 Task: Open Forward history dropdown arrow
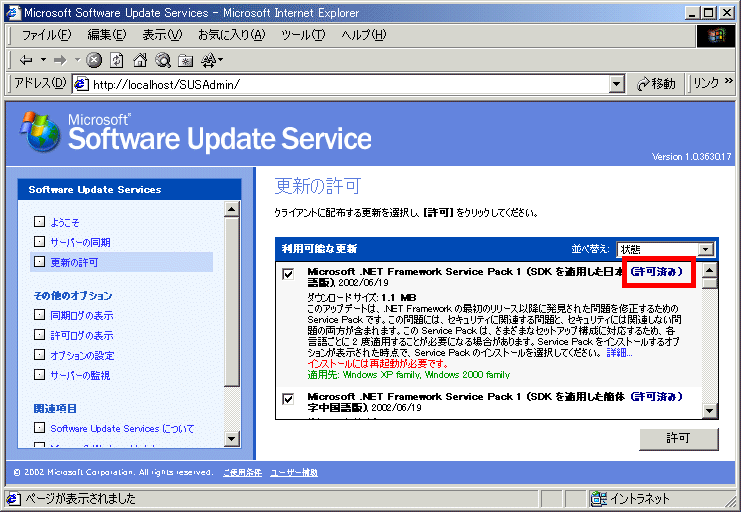pos(77,60)
